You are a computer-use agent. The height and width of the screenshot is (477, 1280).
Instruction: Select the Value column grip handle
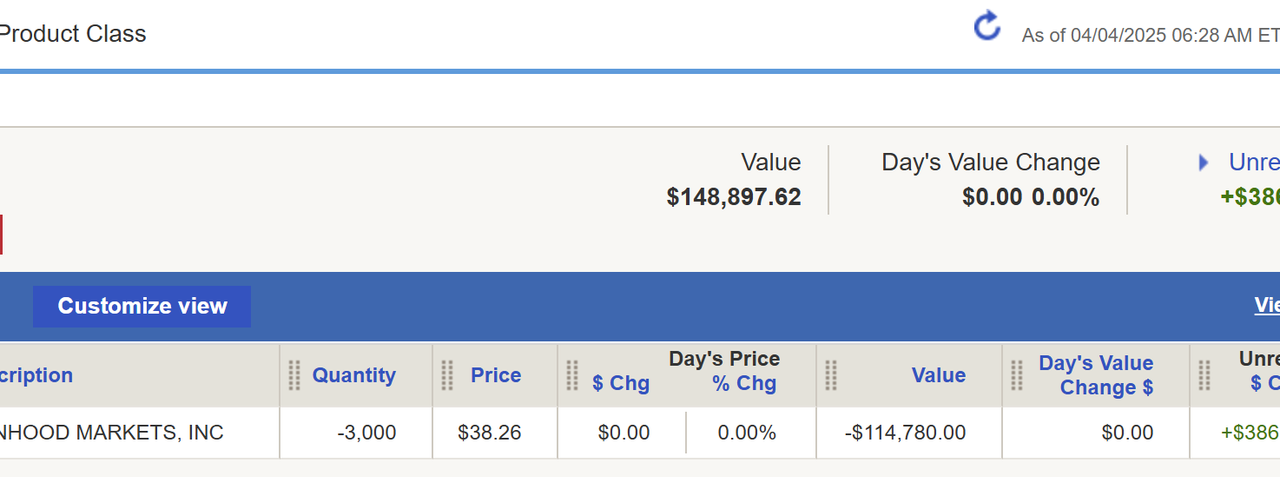pyautogui.click(x=830, y=376)
